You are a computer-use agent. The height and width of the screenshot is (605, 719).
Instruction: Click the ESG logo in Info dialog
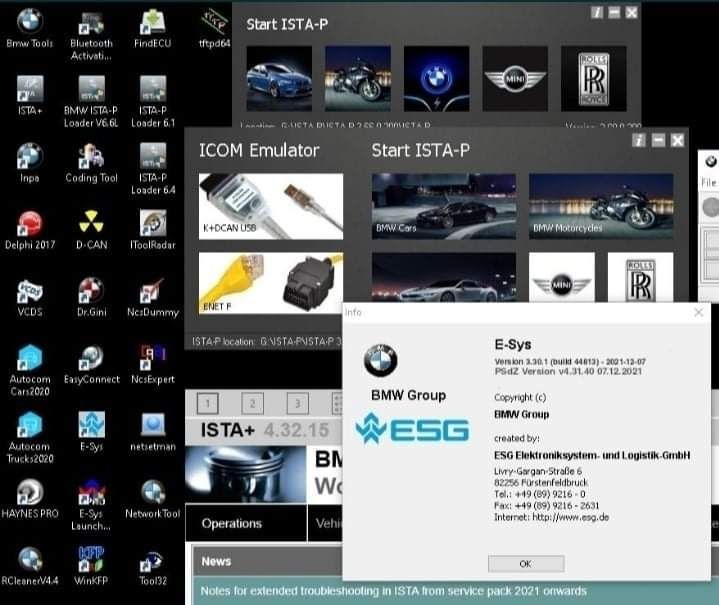(x=413, y=429)
